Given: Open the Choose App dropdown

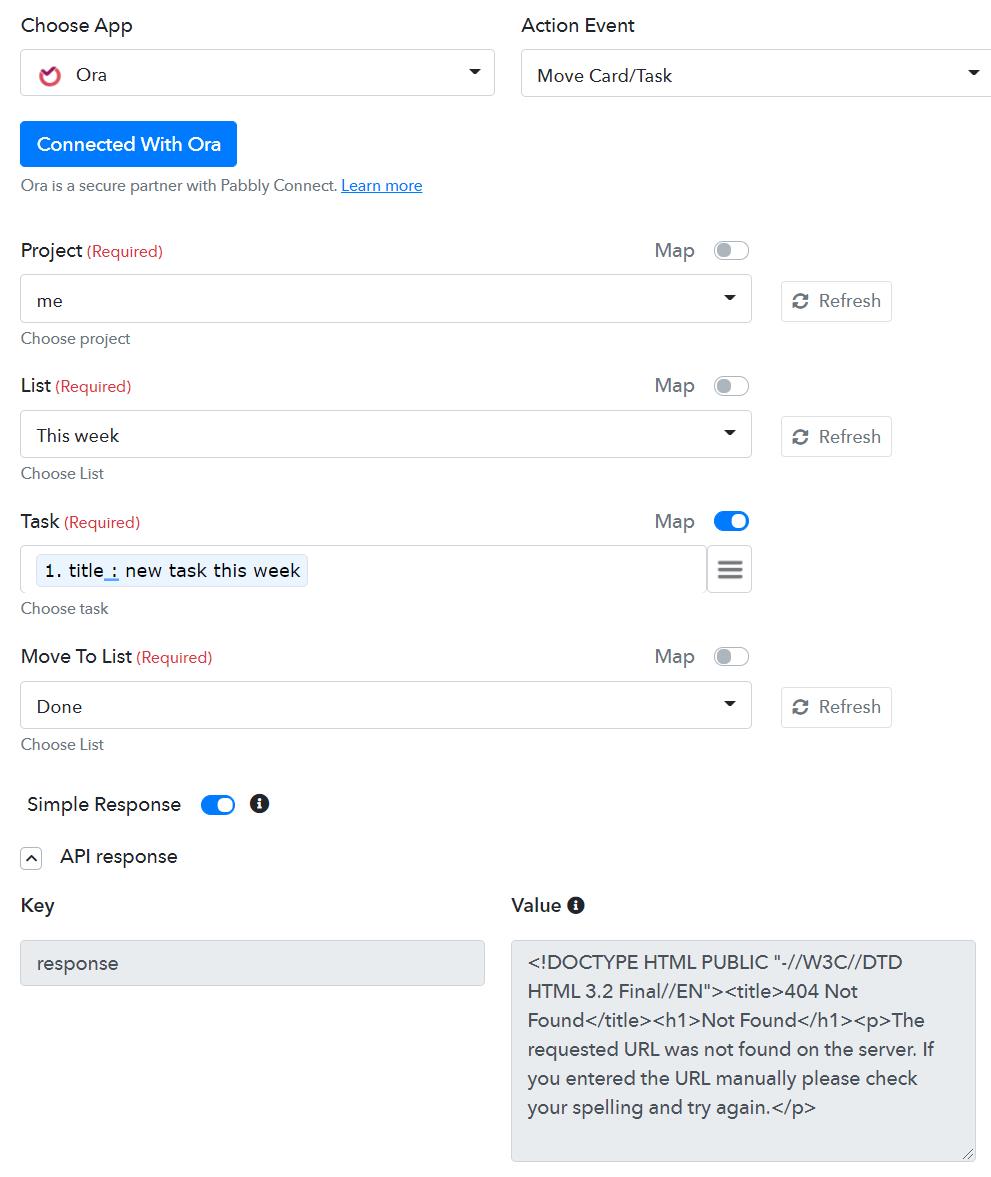Looking at the screenshot, I should pyautogui.click(x=257, y=74).
